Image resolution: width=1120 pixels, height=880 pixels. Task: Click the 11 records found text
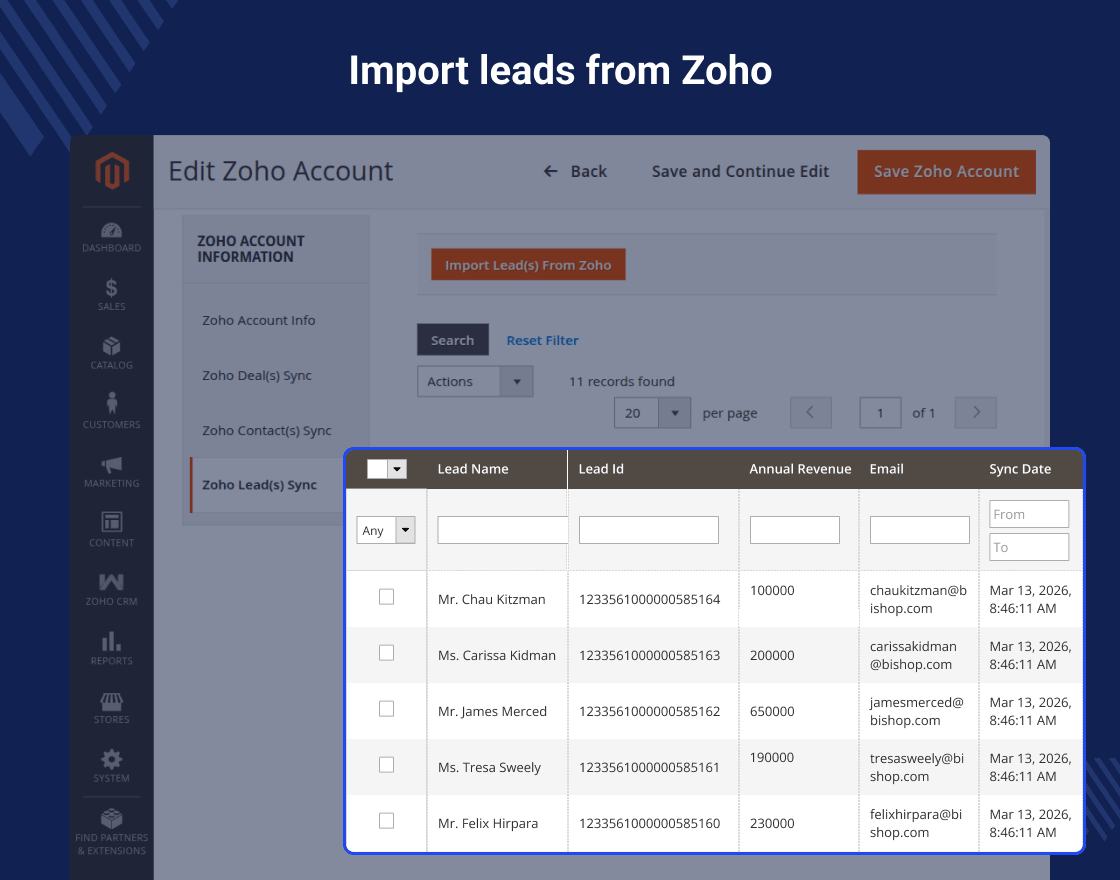pos(621,381)
